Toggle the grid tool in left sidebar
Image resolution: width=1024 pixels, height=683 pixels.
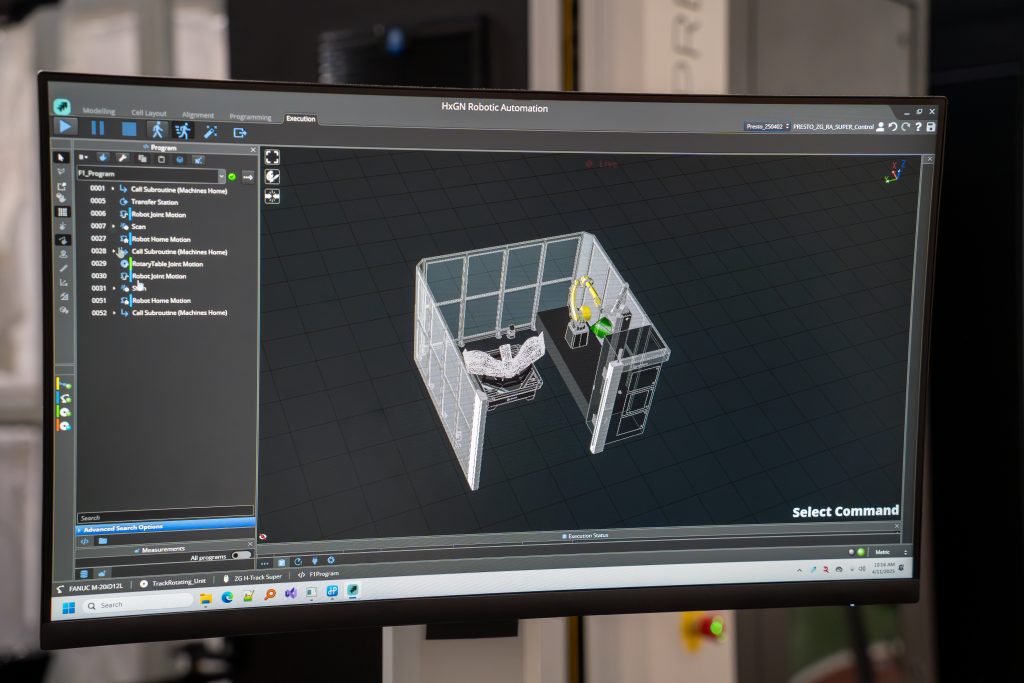click(x=63, y=212)
